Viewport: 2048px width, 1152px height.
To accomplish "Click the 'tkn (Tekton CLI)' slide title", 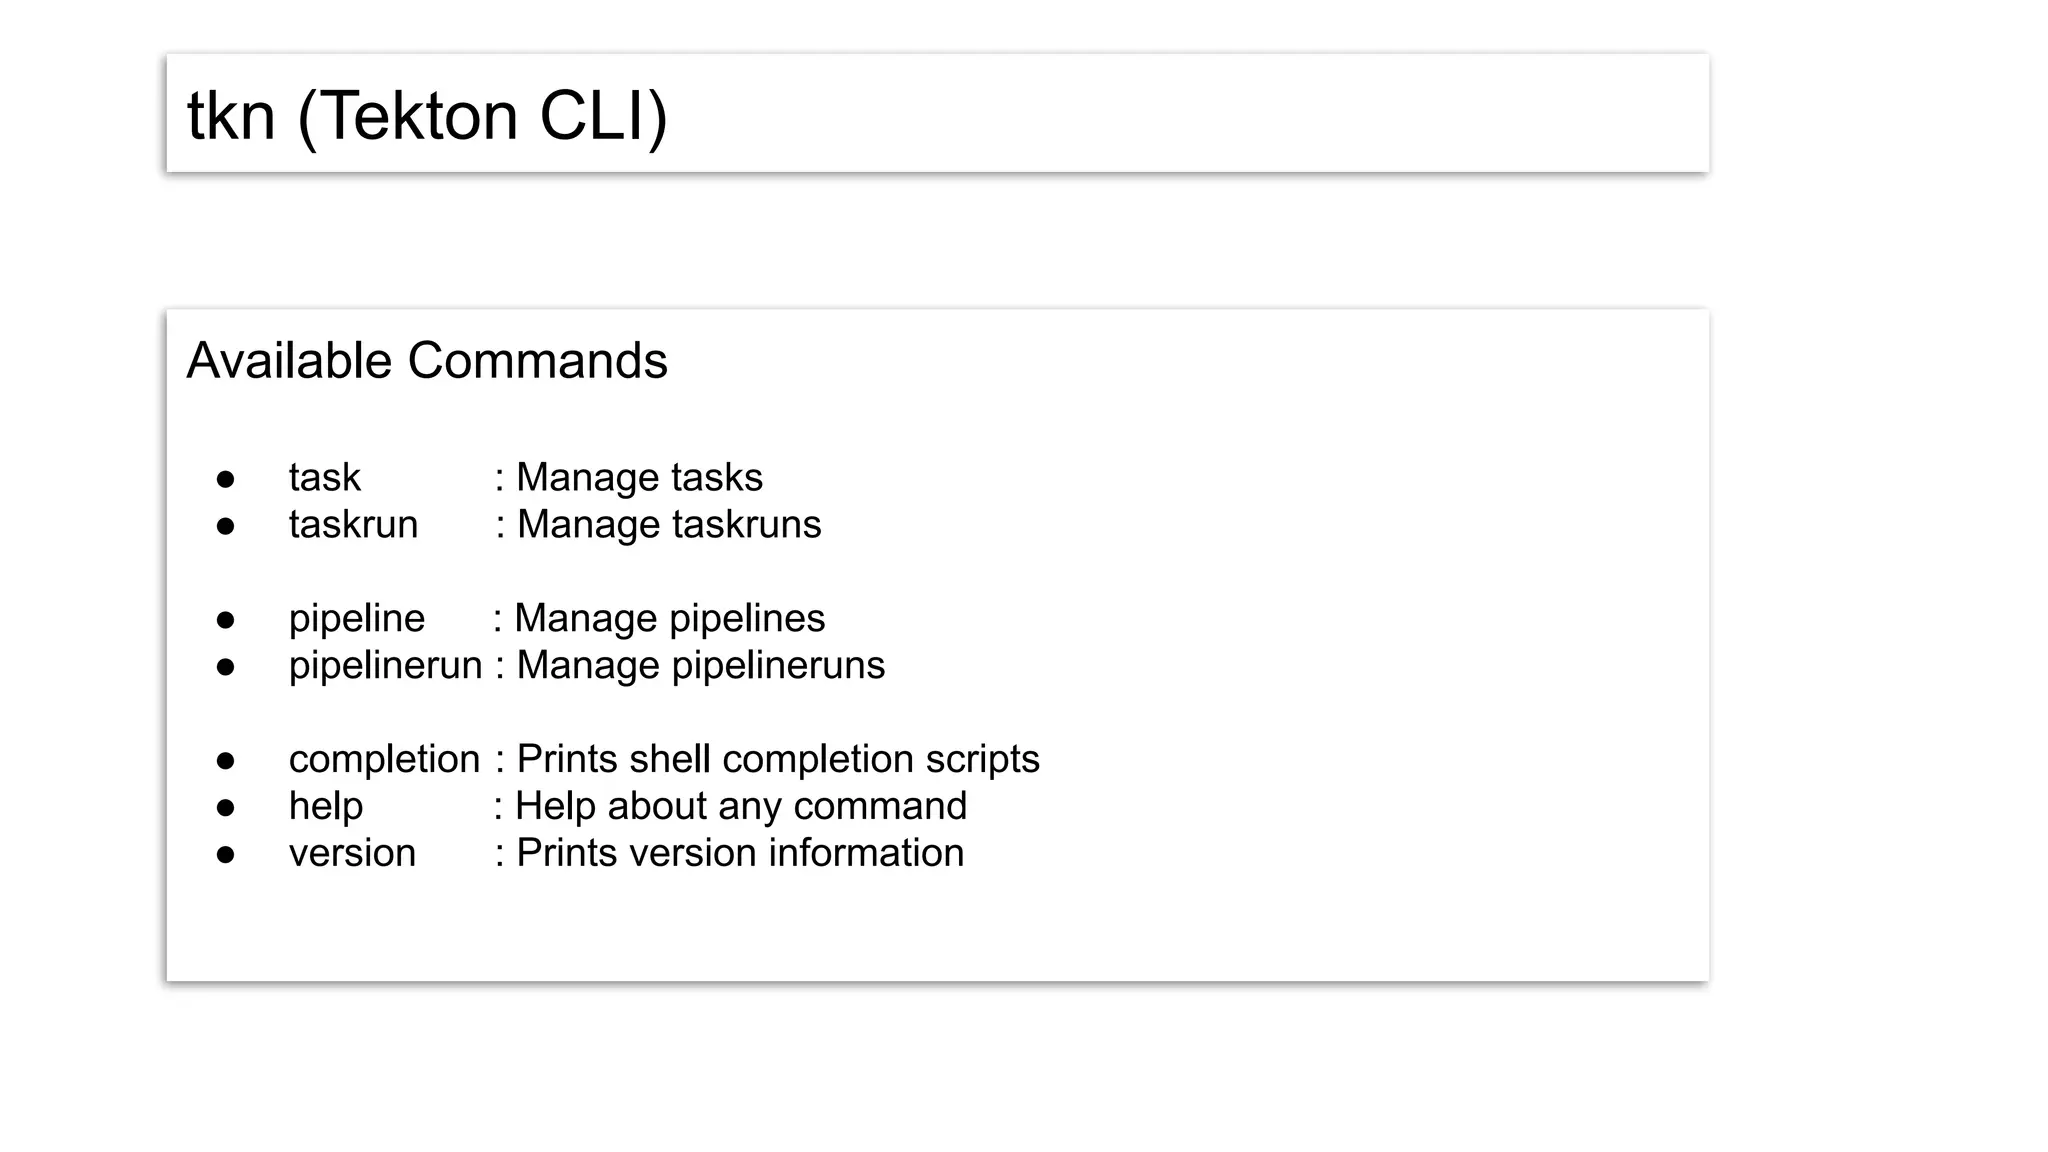I will (x=427, y=116).
